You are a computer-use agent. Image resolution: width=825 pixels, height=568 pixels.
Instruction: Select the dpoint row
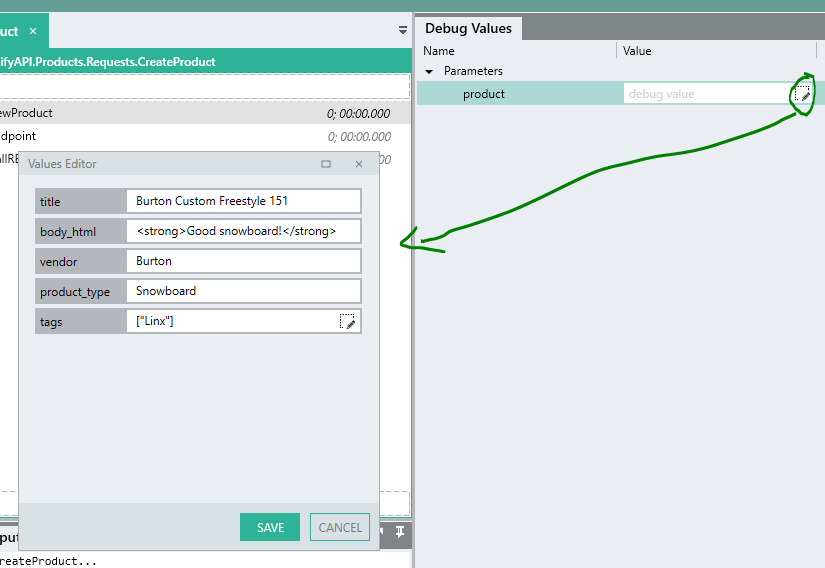pyautogui.click(x=205, y=136)
